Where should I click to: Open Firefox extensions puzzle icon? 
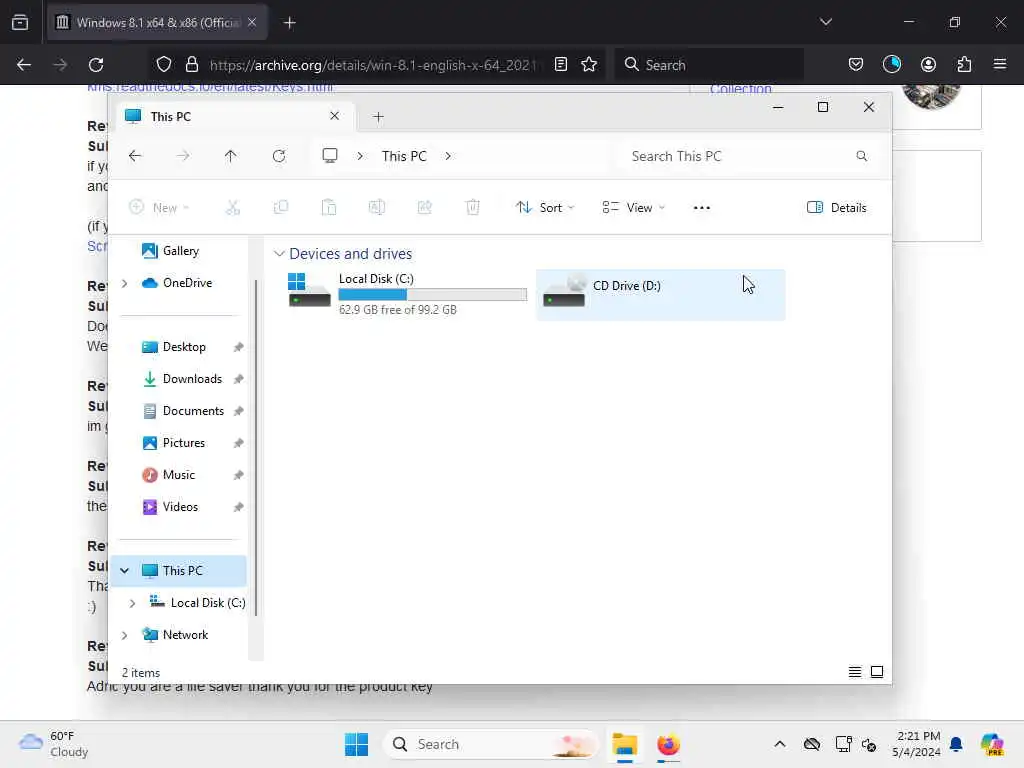[x=965, y=65]
